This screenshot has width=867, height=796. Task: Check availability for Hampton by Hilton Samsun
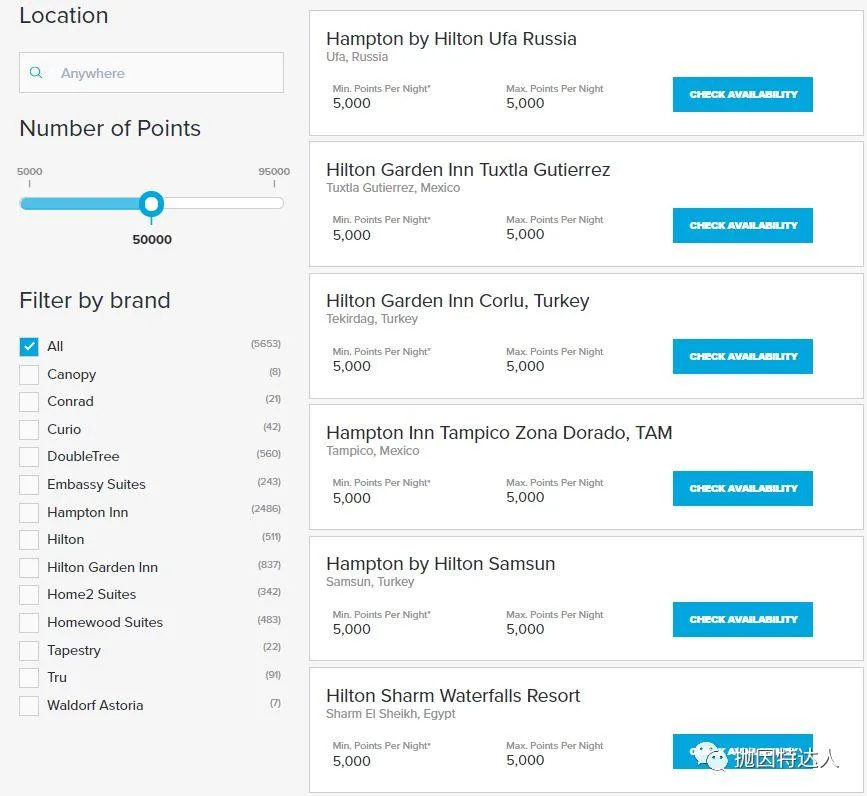point(743,620)
